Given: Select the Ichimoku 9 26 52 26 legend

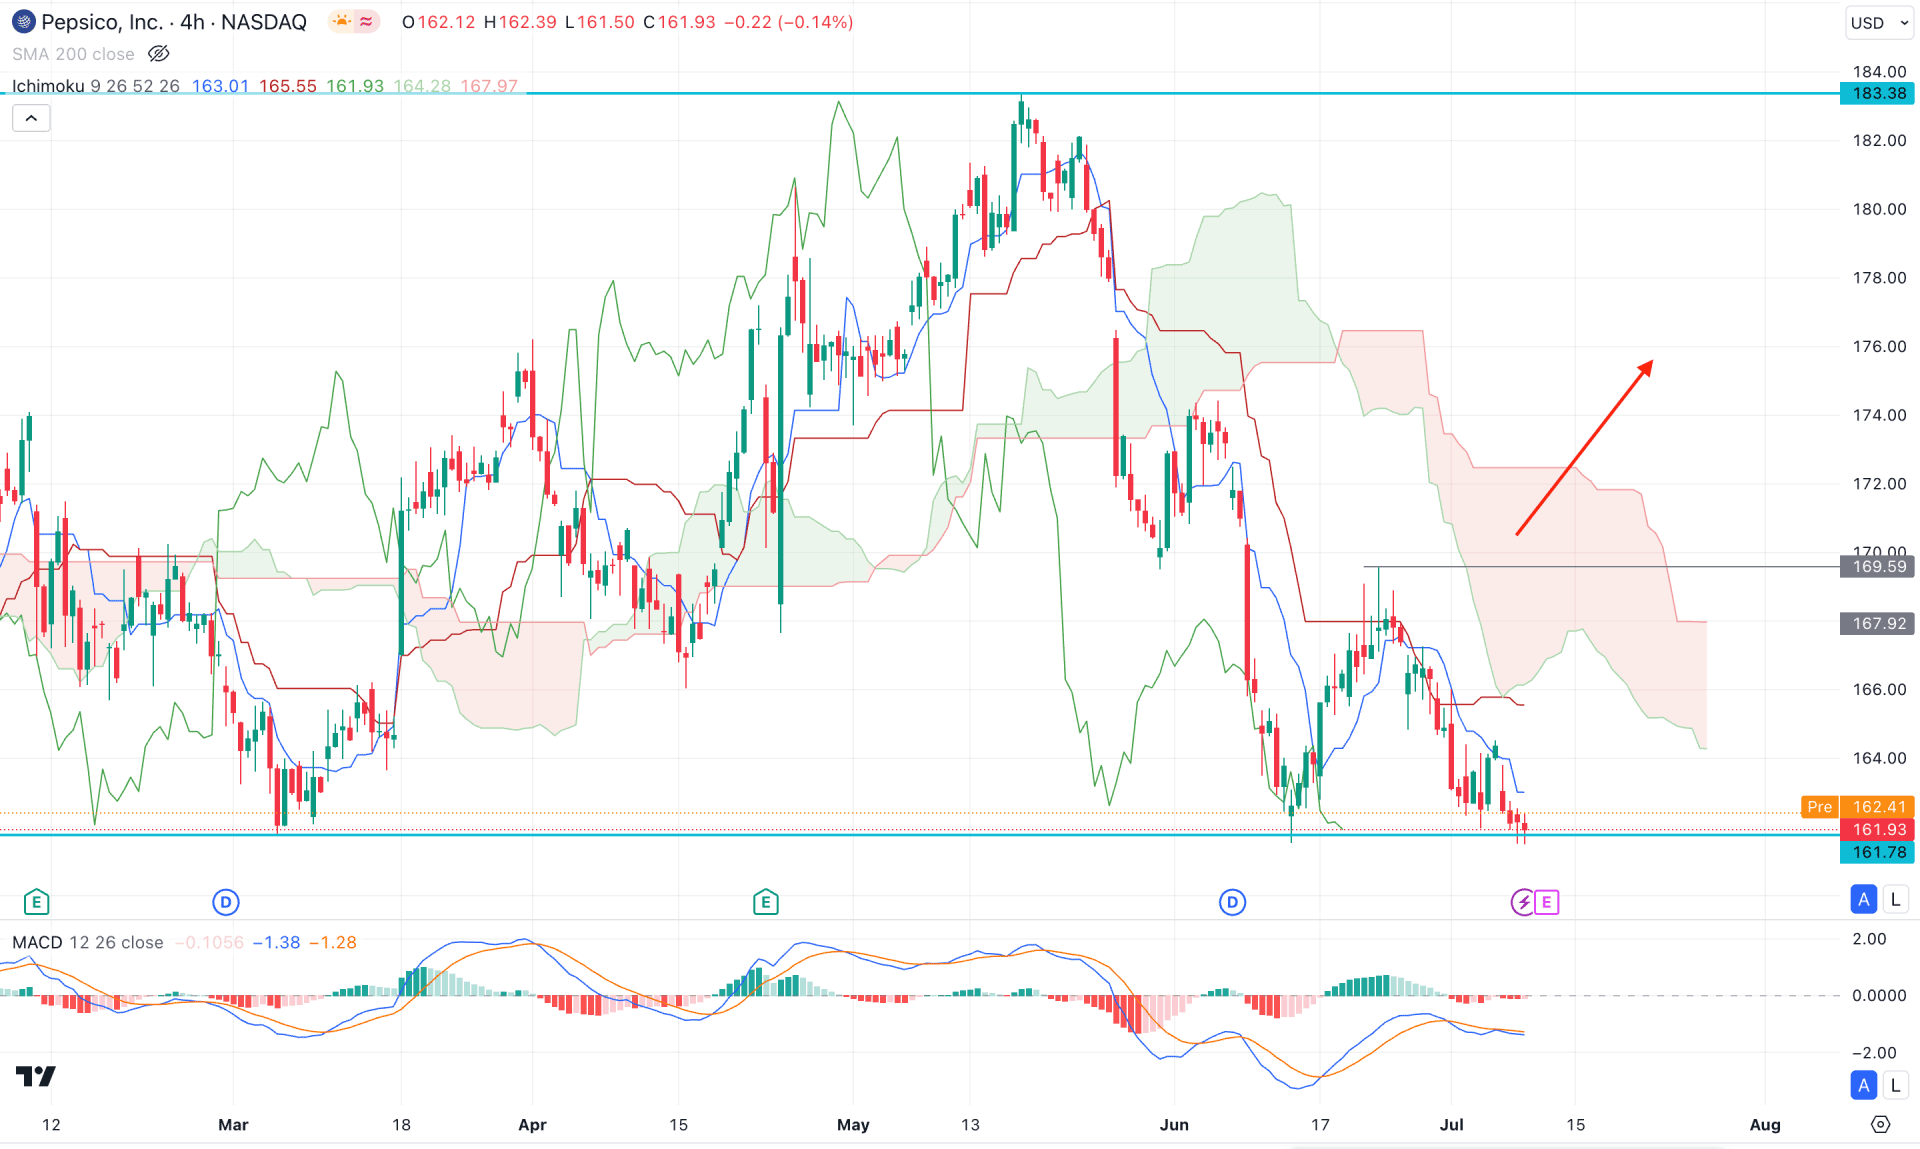Looking at the screenshot, I should (96, 86).
